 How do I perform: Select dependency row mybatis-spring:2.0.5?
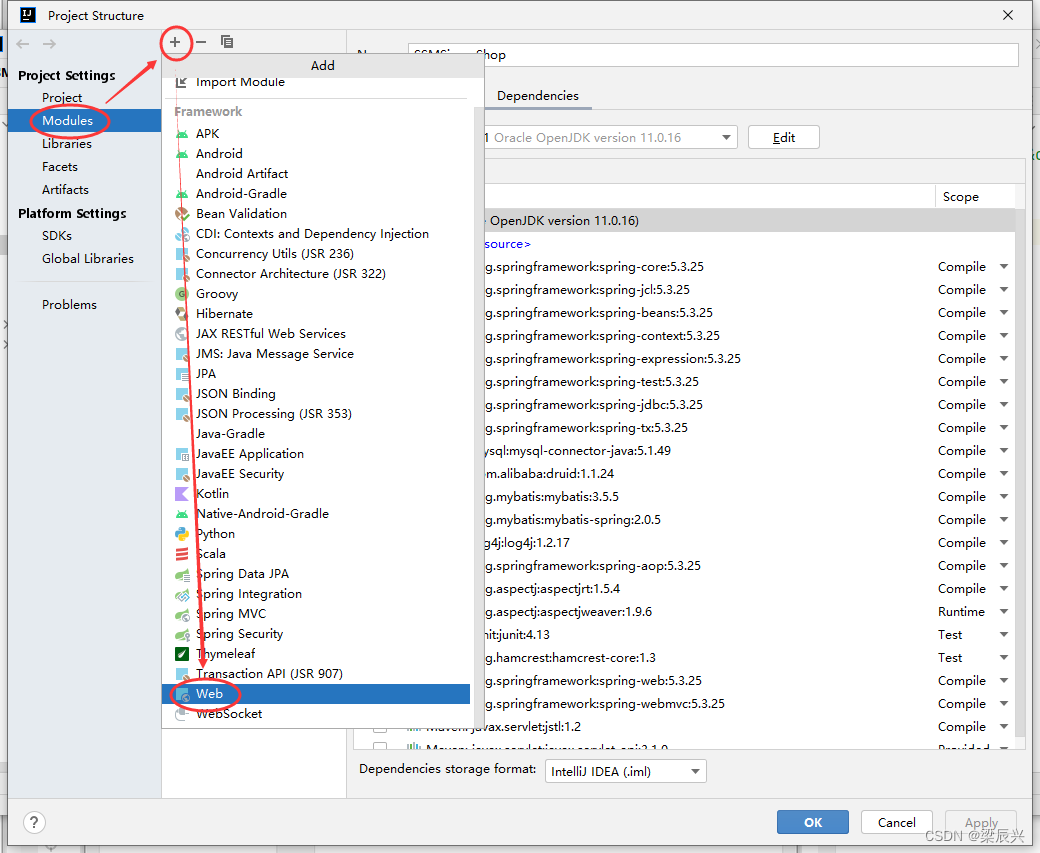click(749, 520)
